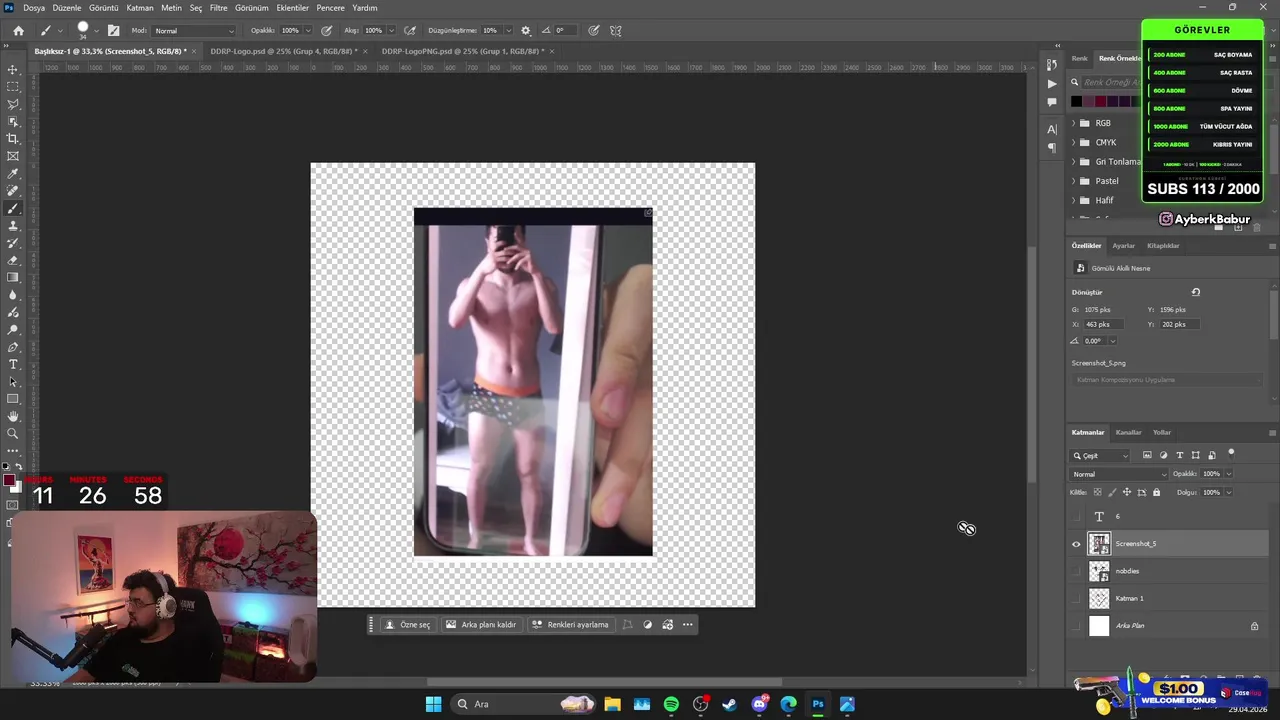The width and height of the screenshot is (1280, 720).
Task: Expand the Pastel swatch folder
Action: 1074,181
